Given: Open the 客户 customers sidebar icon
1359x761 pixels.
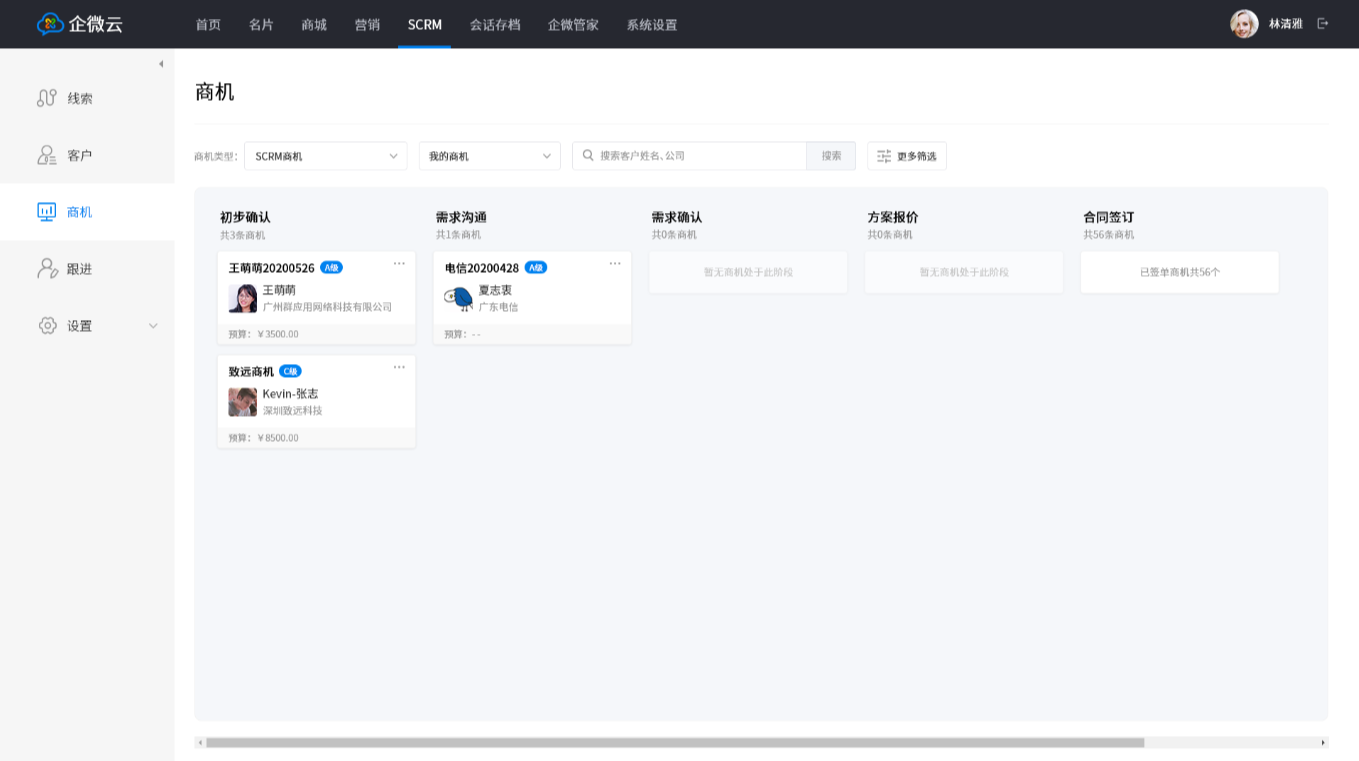Looking at the screenshot, I should (47, 155).
